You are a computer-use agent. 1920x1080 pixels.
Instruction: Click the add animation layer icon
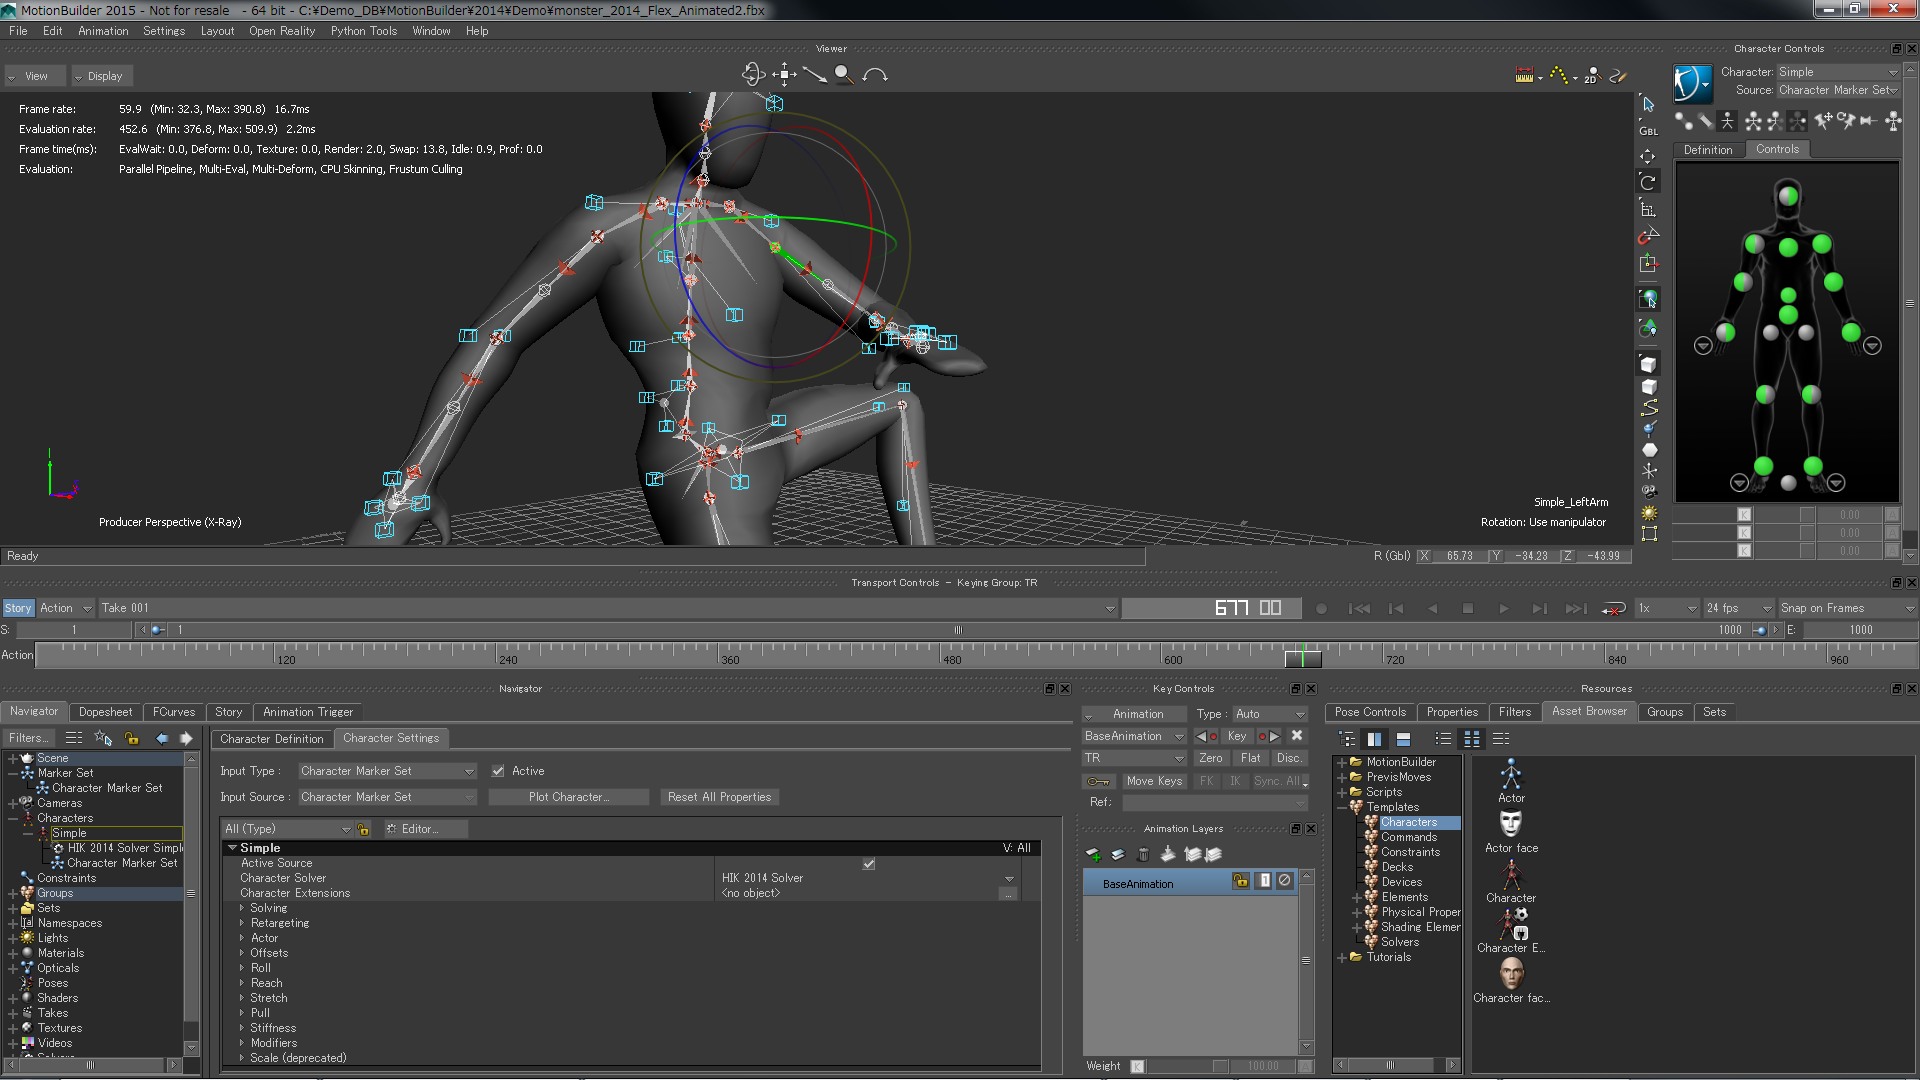1093,855
